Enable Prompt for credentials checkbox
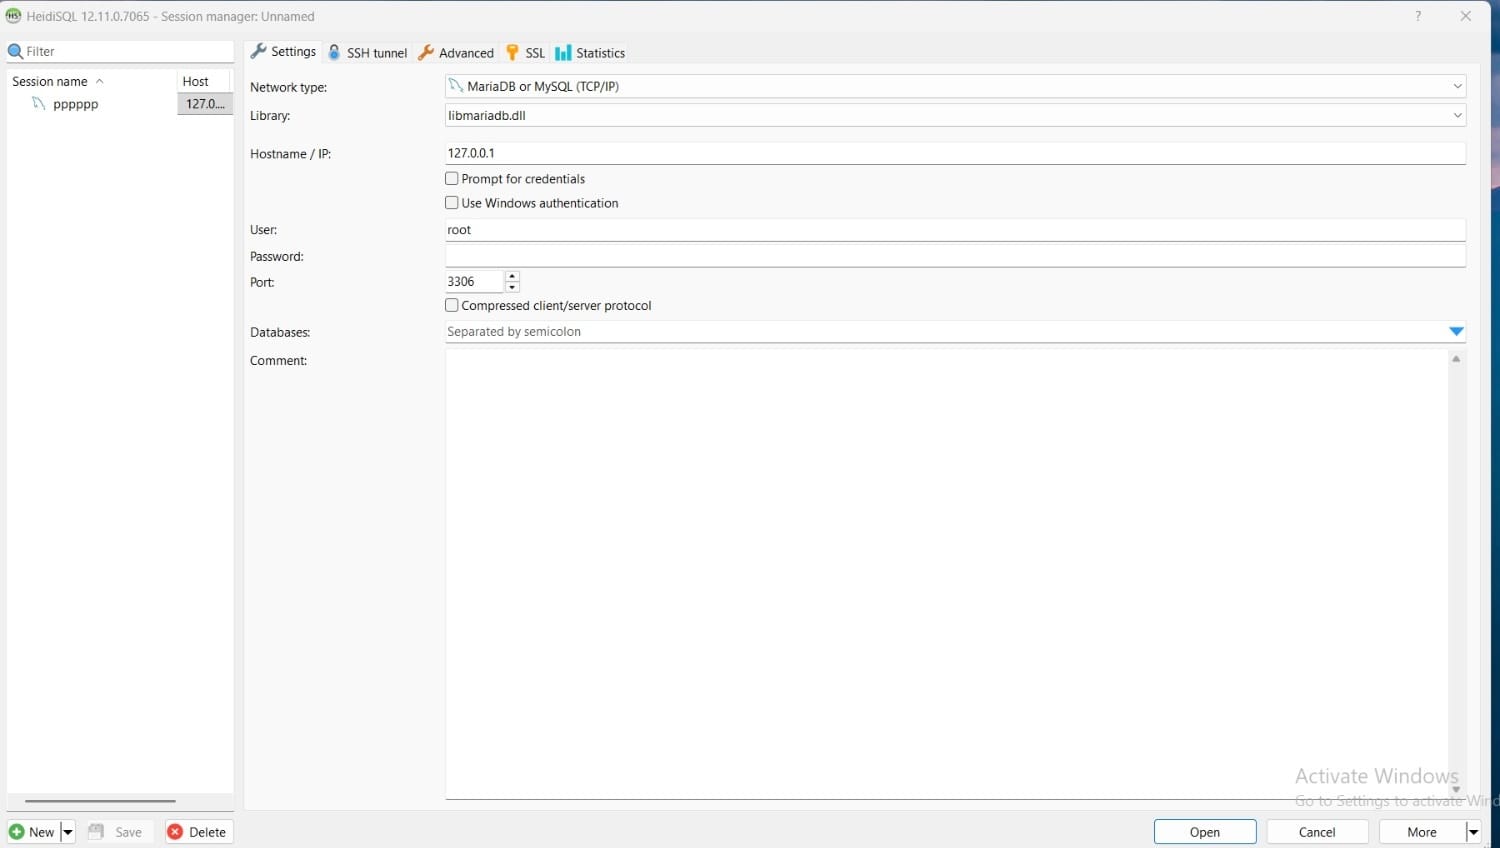The image size is (1500, 848). pos(452,179)
